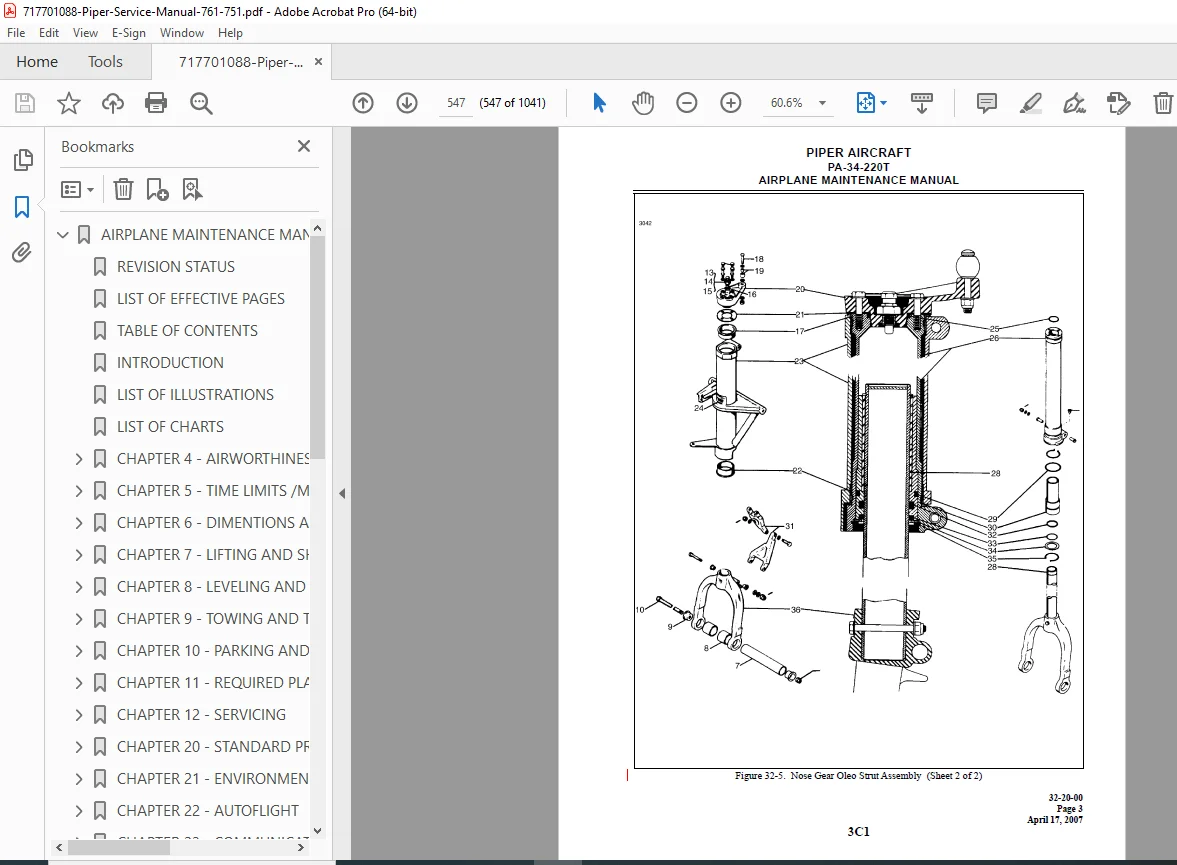This screenshot has height=865, width=1177.
Task: Go to next page arrow icon
Action: click(407, 103)
